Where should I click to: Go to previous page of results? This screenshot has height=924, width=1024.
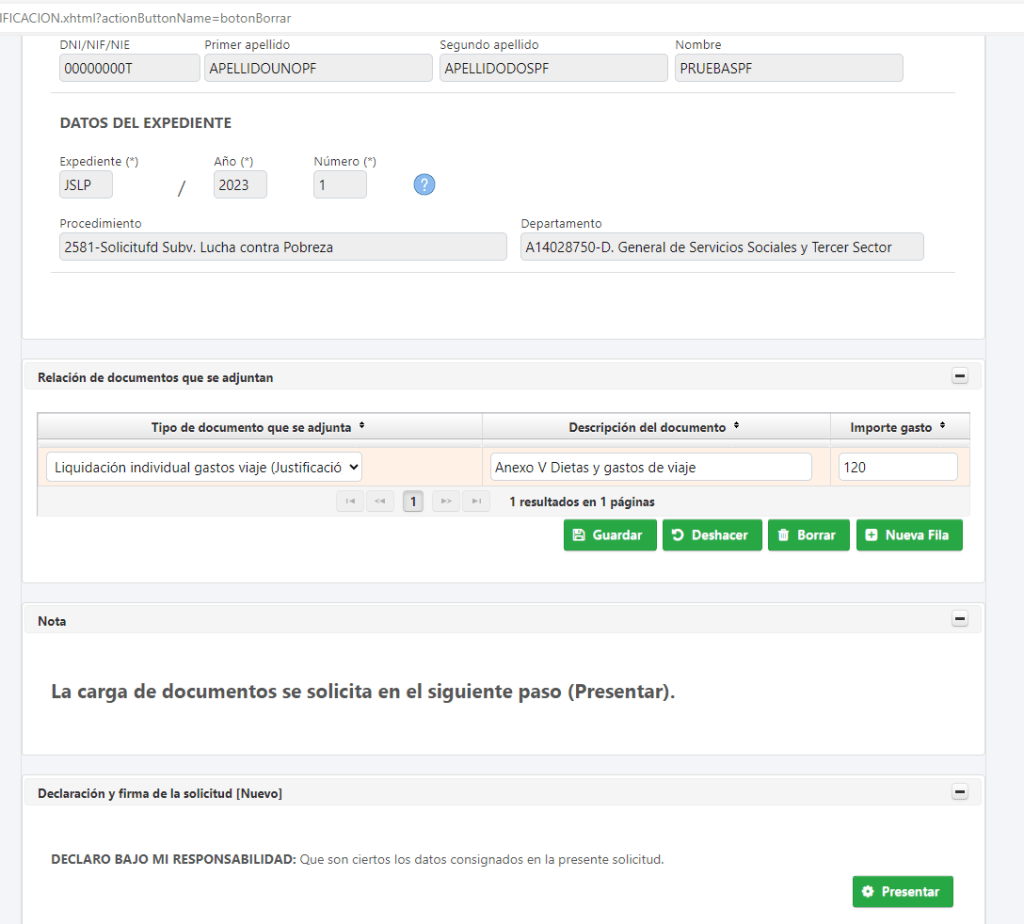click(x=380, y=501)
